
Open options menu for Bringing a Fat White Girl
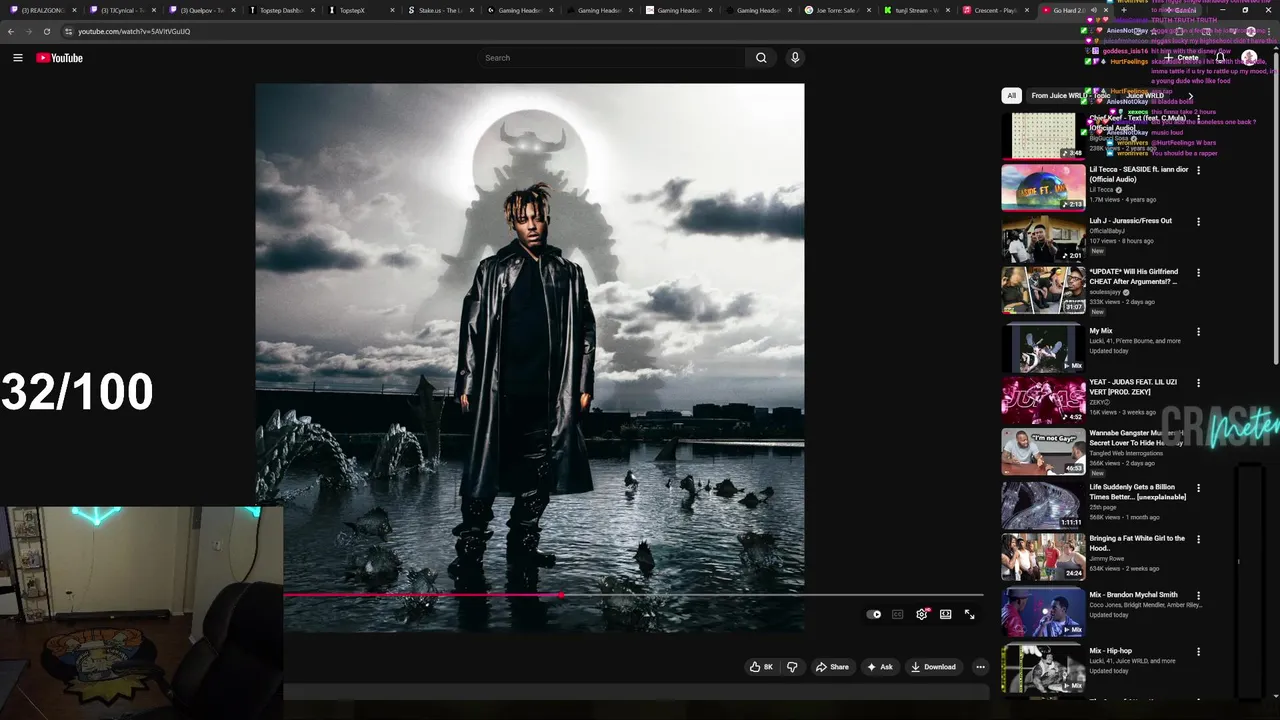(1198, 539)
